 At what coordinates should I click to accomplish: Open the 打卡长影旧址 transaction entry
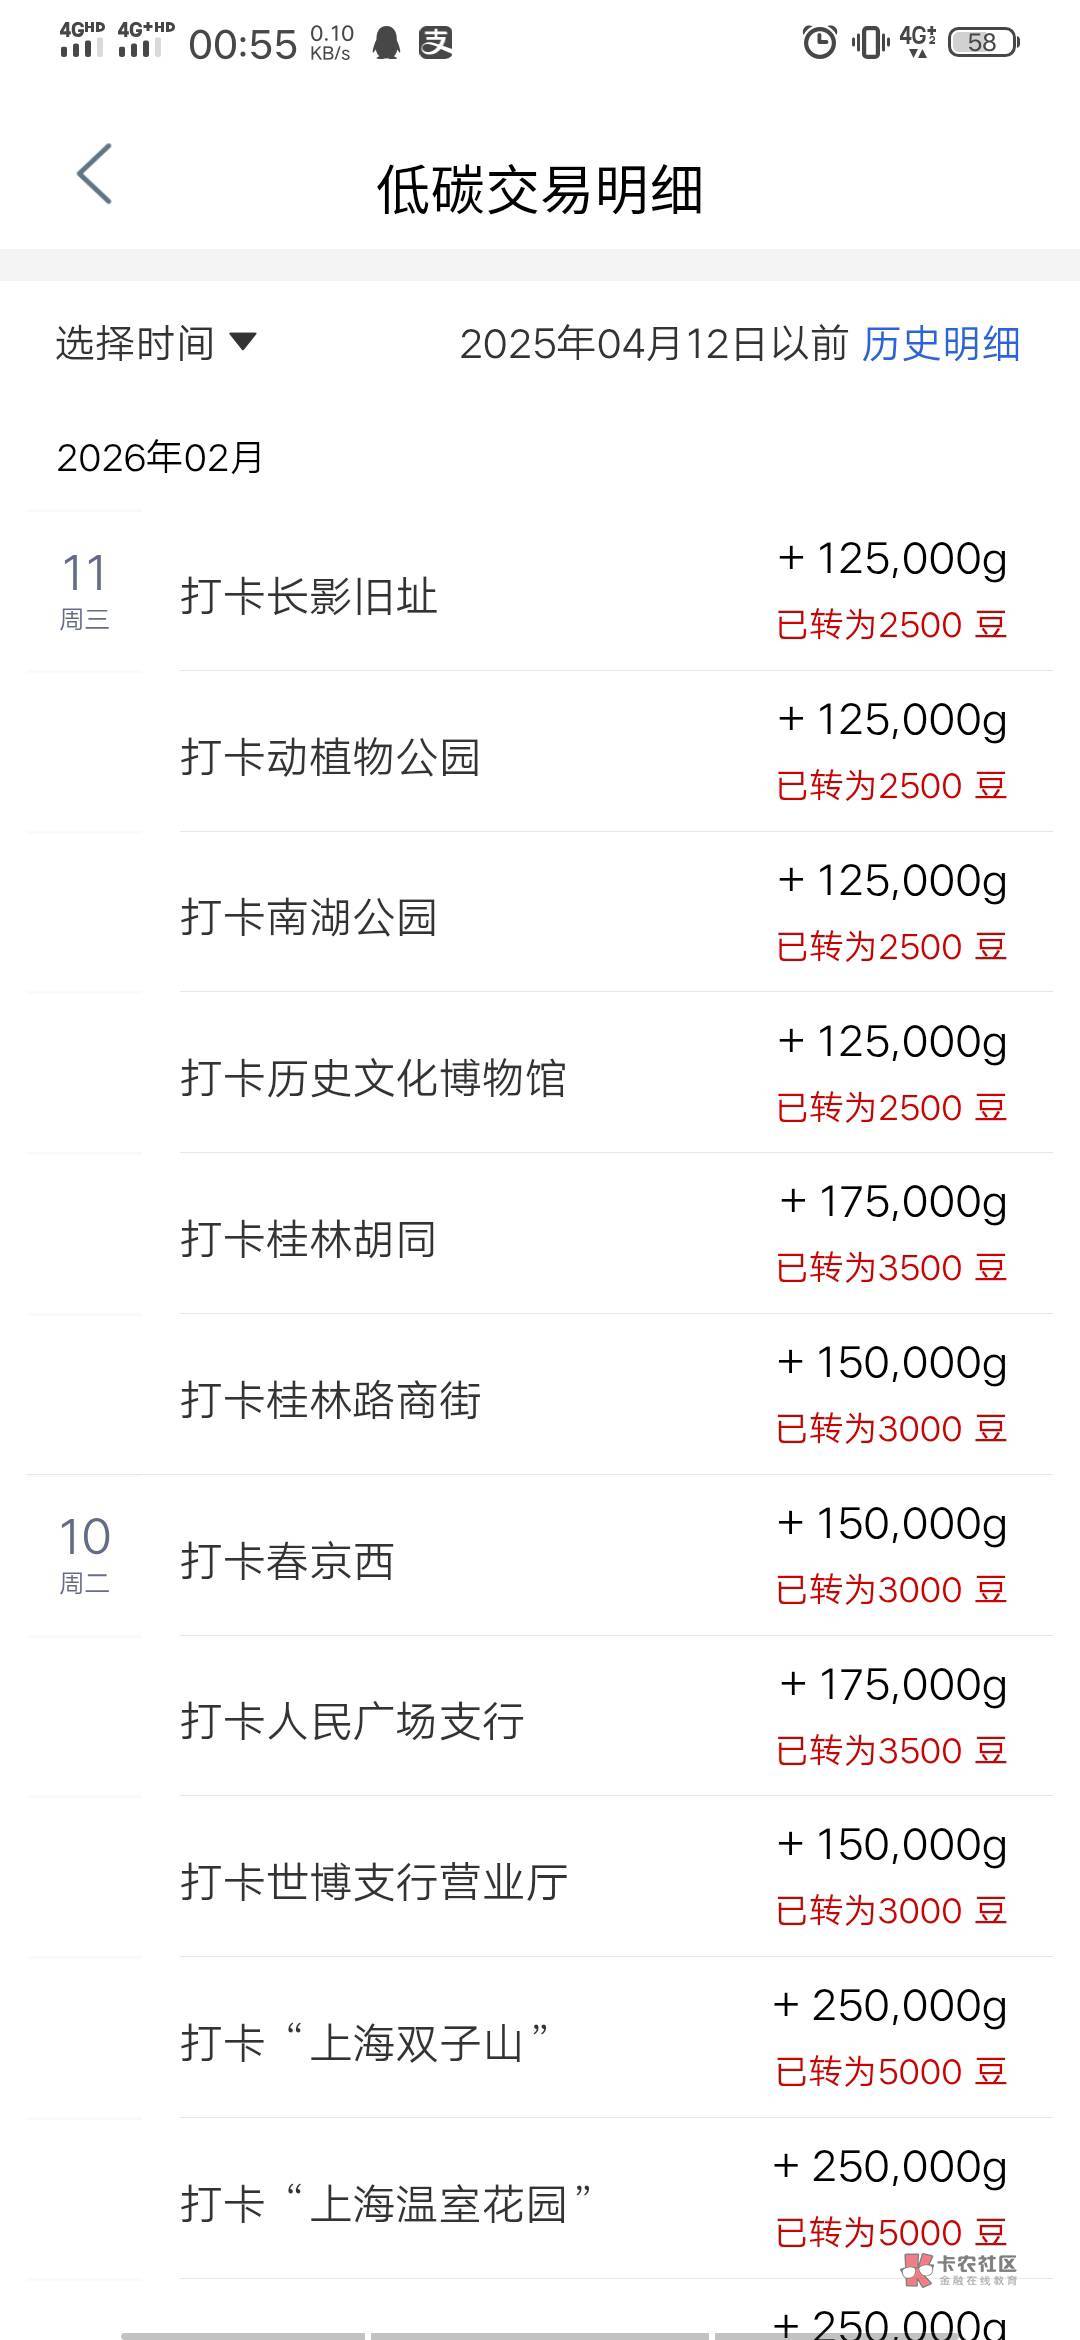tap(309, 597)
